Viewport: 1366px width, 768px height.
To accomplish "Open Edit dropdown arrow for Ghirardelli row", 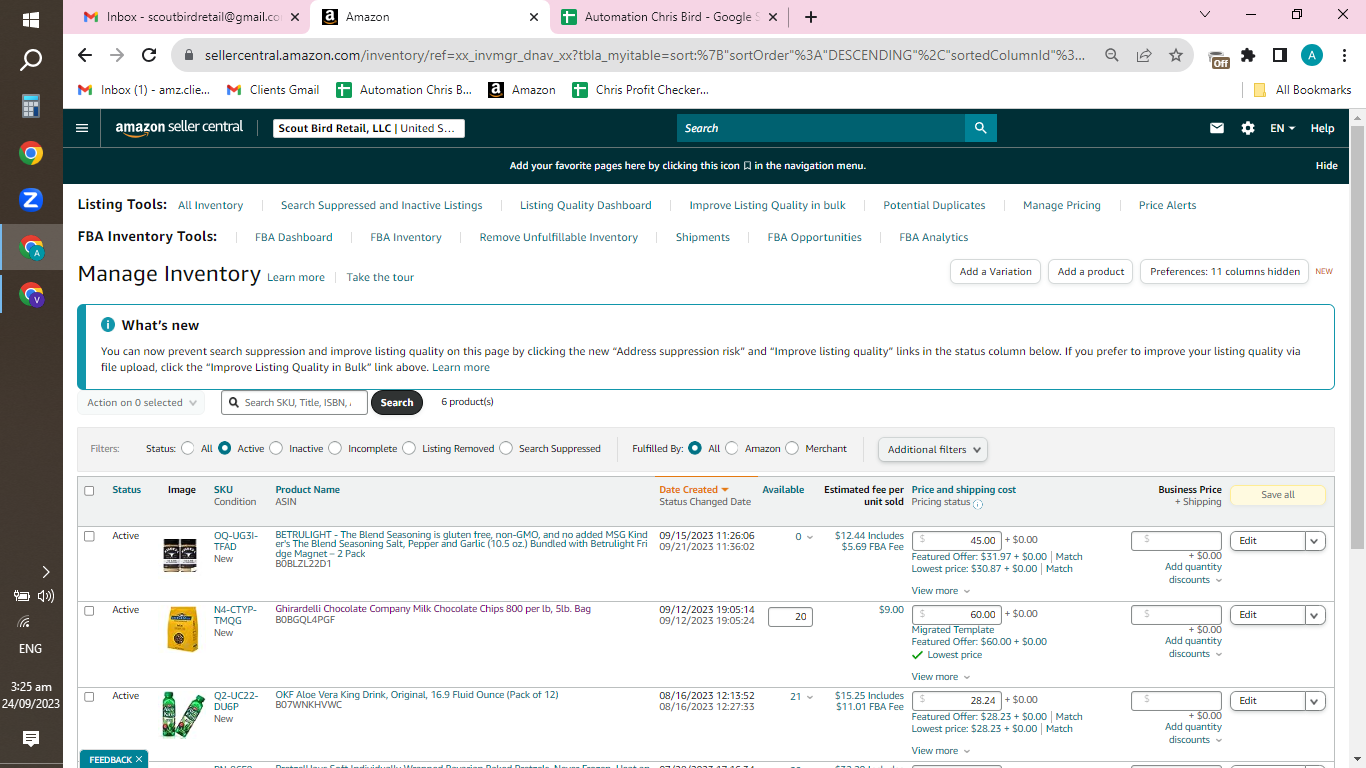I will (1315, 615).
